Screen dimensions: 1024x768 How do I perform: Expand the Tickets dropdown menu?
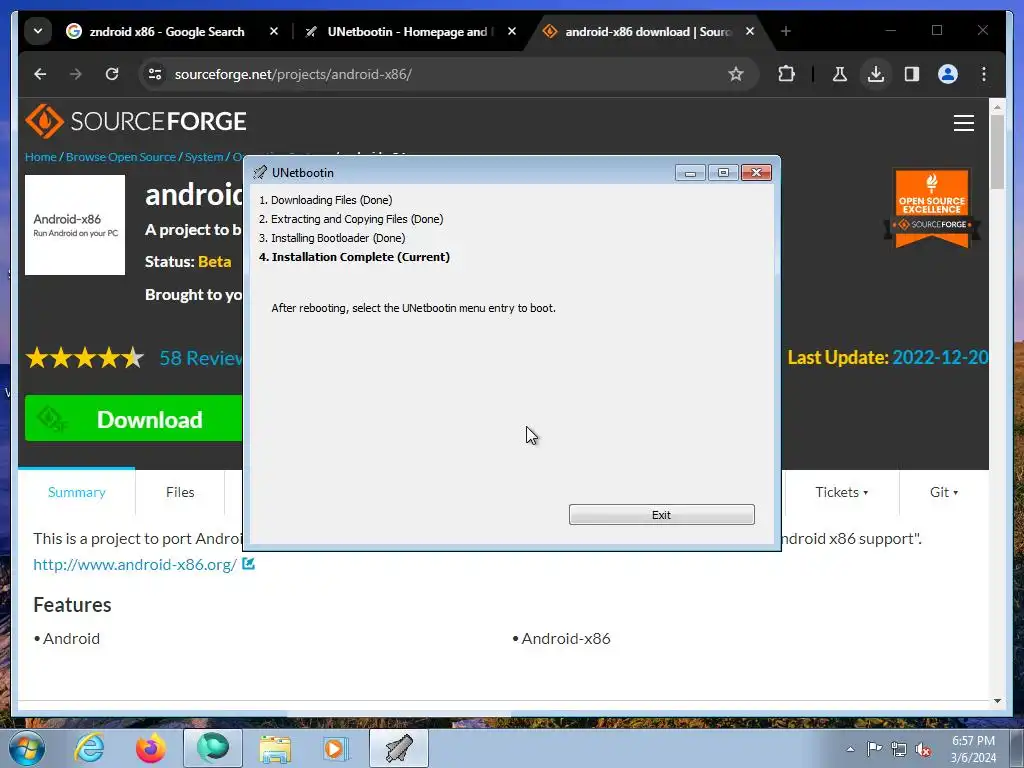pyautogui.click(x=841, y=492)
